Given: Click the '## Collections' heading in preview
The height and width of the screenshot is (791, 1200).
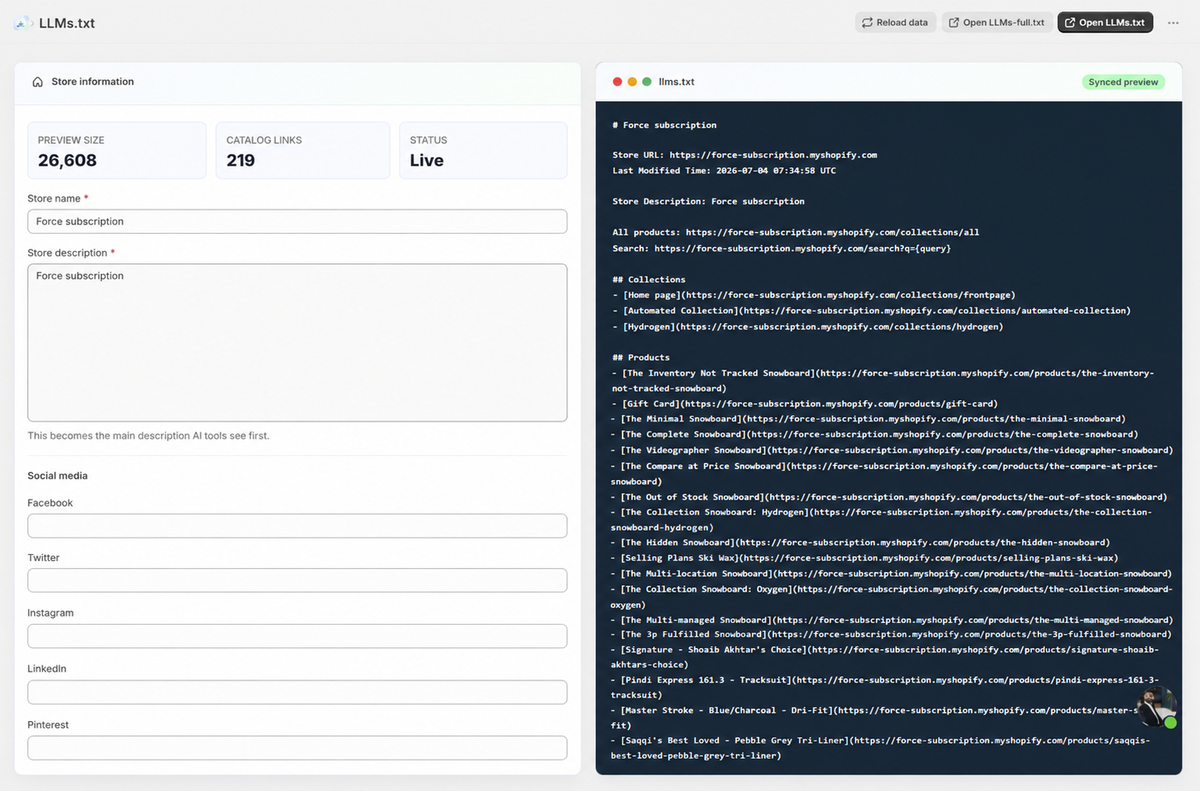Looking at the screenshot, I should coord(649,279).
